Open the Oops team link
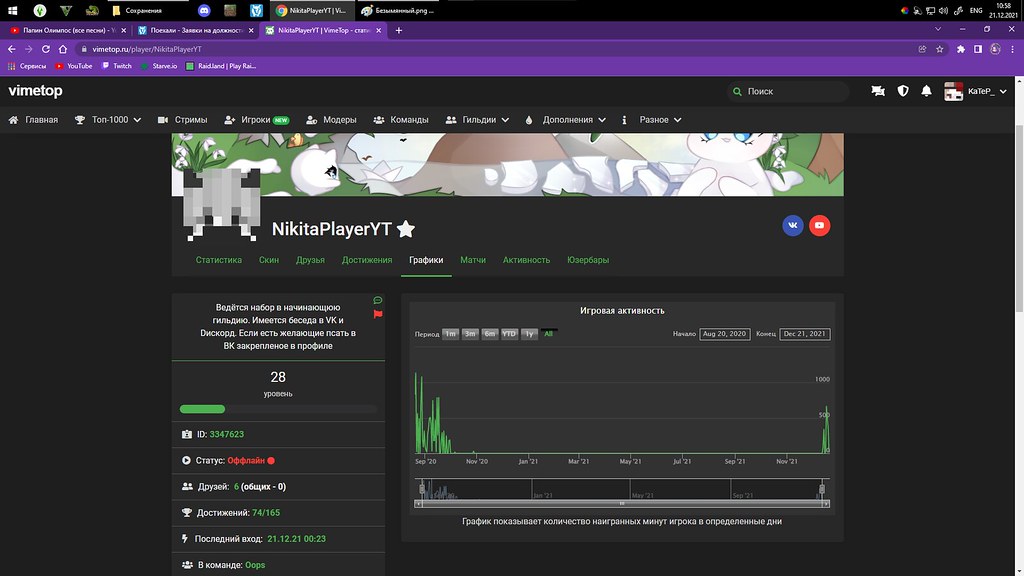The height and width of the screenshot is (576, 1024). click(x=257, y=565)
